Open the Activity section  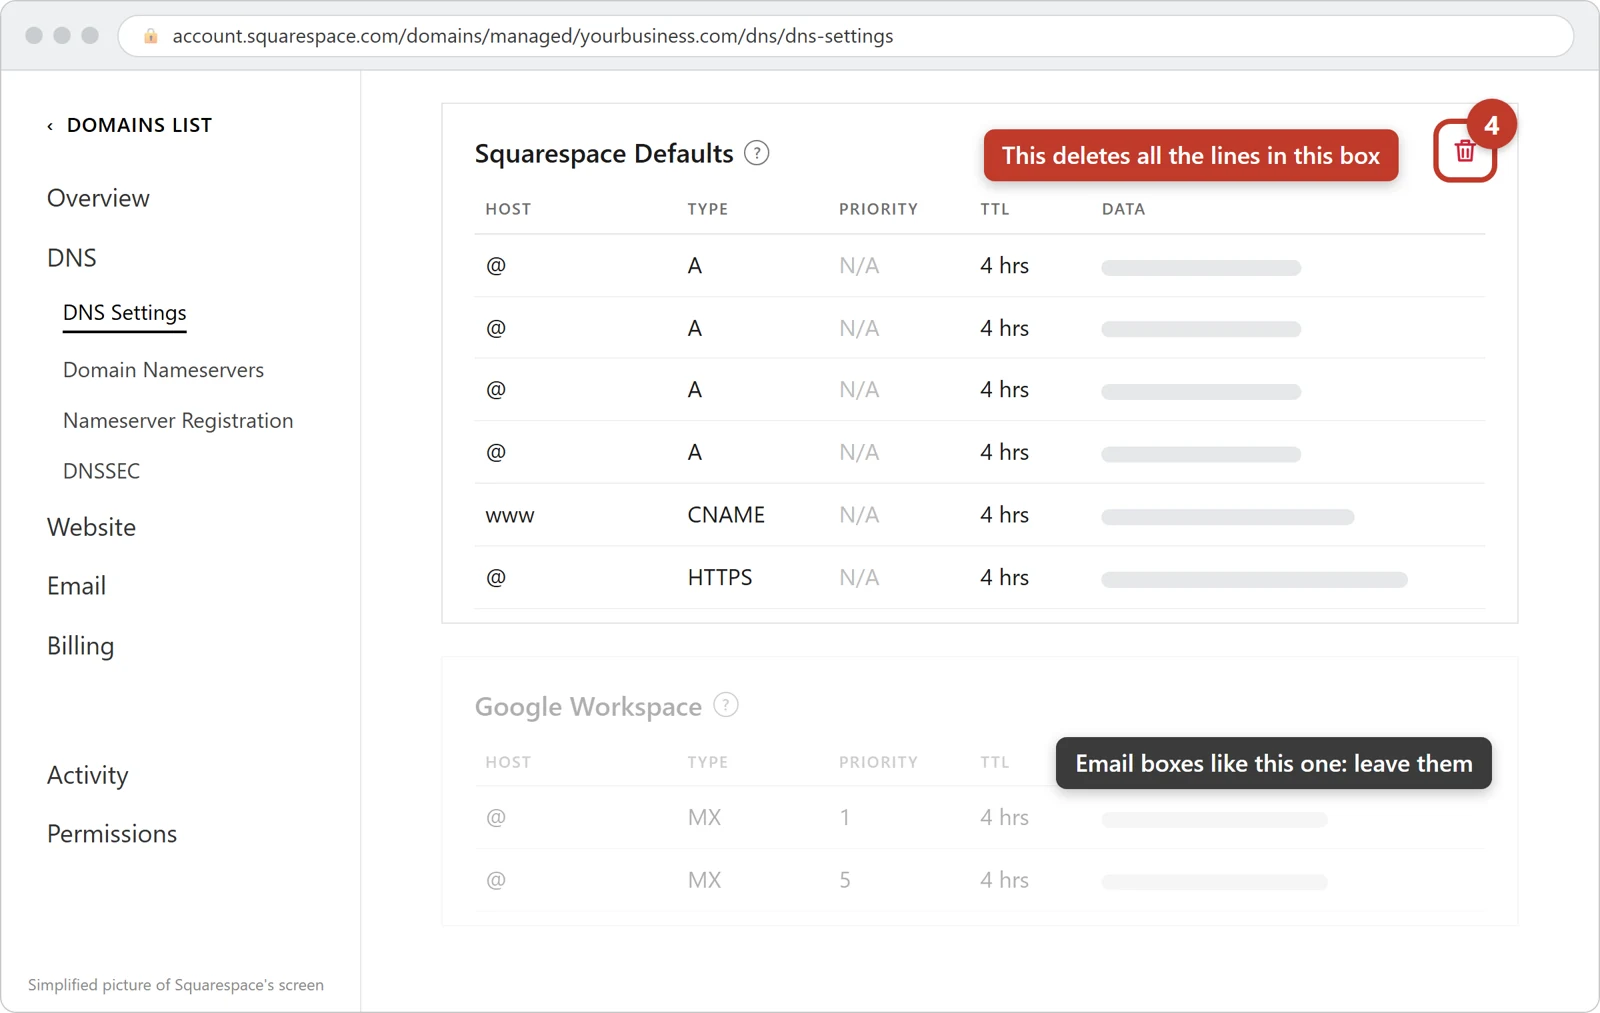point(88,775)
